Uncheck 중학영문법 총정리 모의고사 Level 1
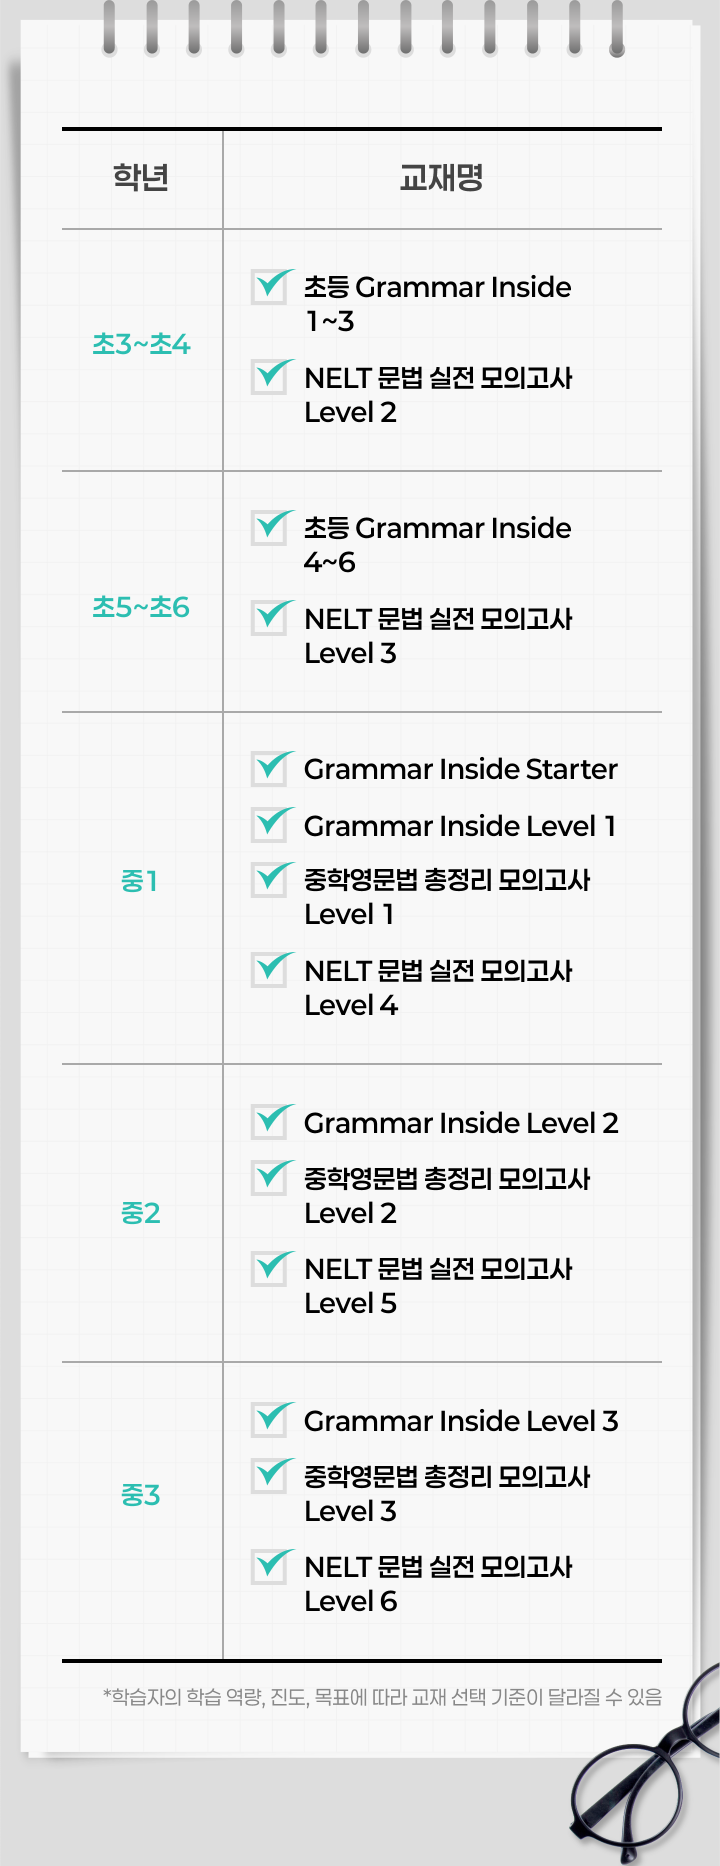Viewport: 720px width, 1866px height. coord(270,880)
